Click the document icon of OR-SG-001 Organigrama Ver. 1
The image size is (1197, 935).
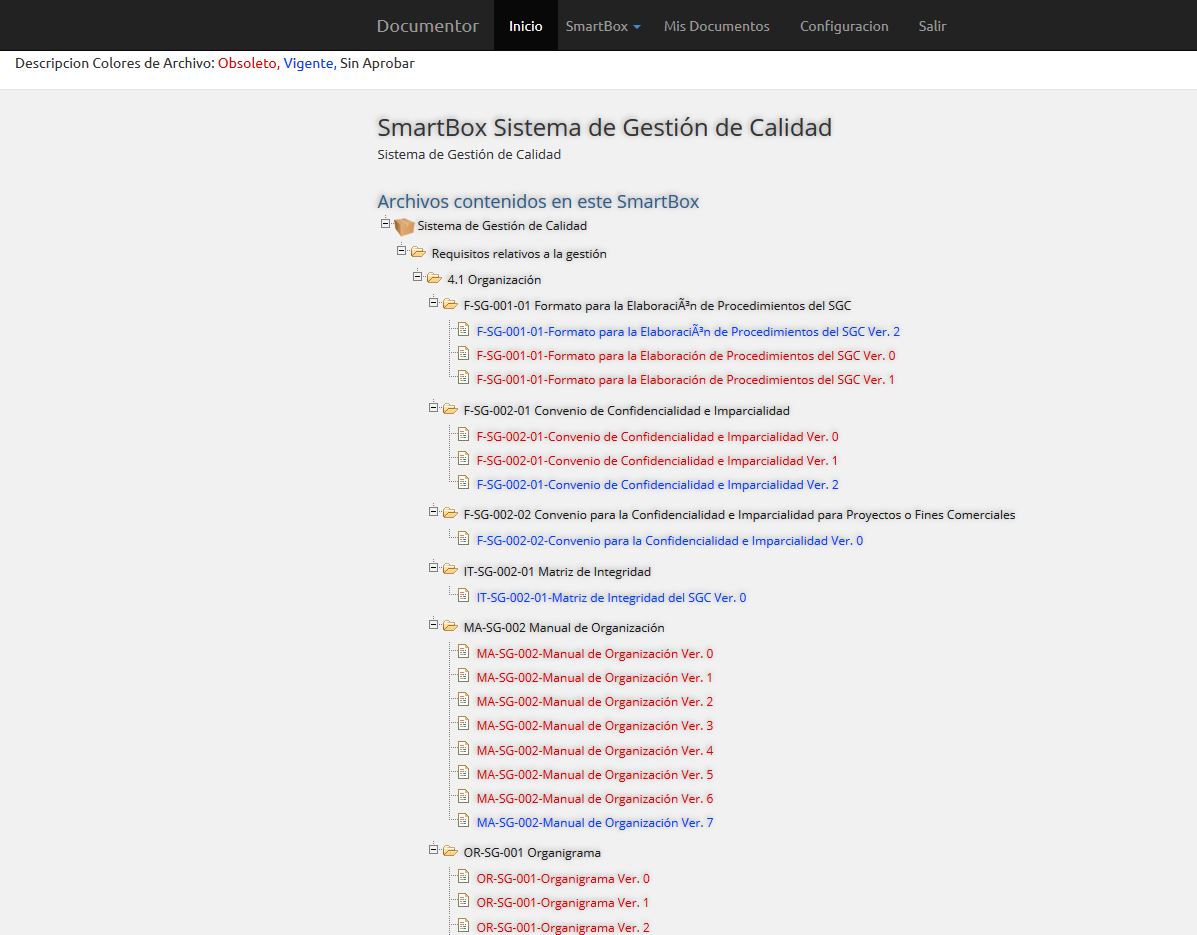[x=463, y=901]
